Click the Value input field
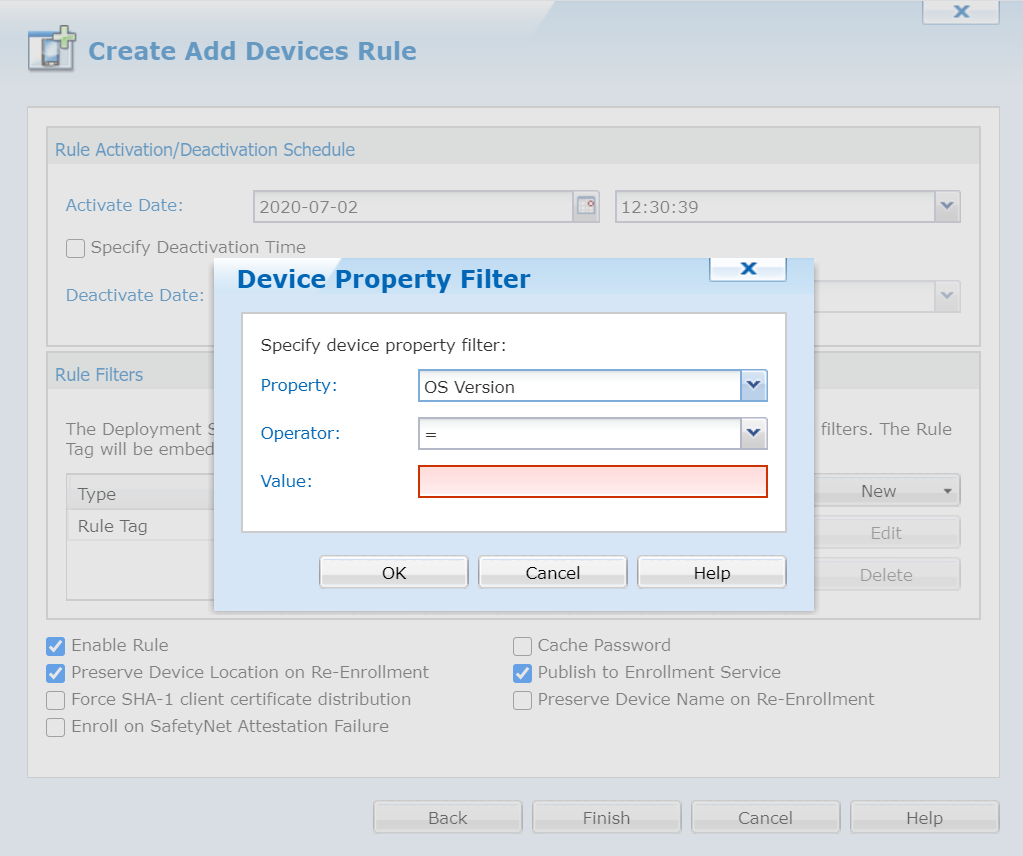Screen dimensions: 1023x856 [x=592, y=481]
